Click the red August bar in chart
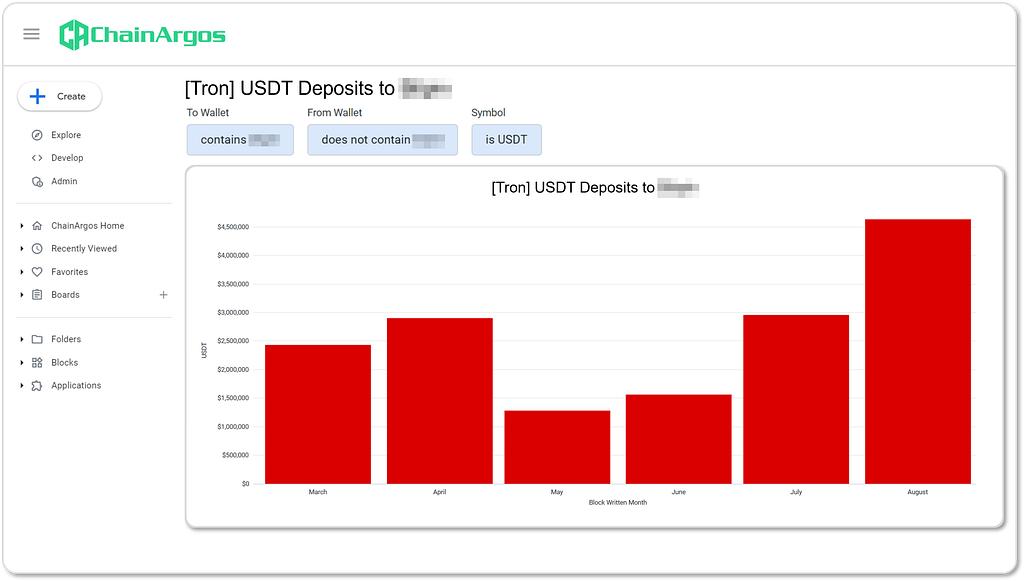 click(918, 352)
